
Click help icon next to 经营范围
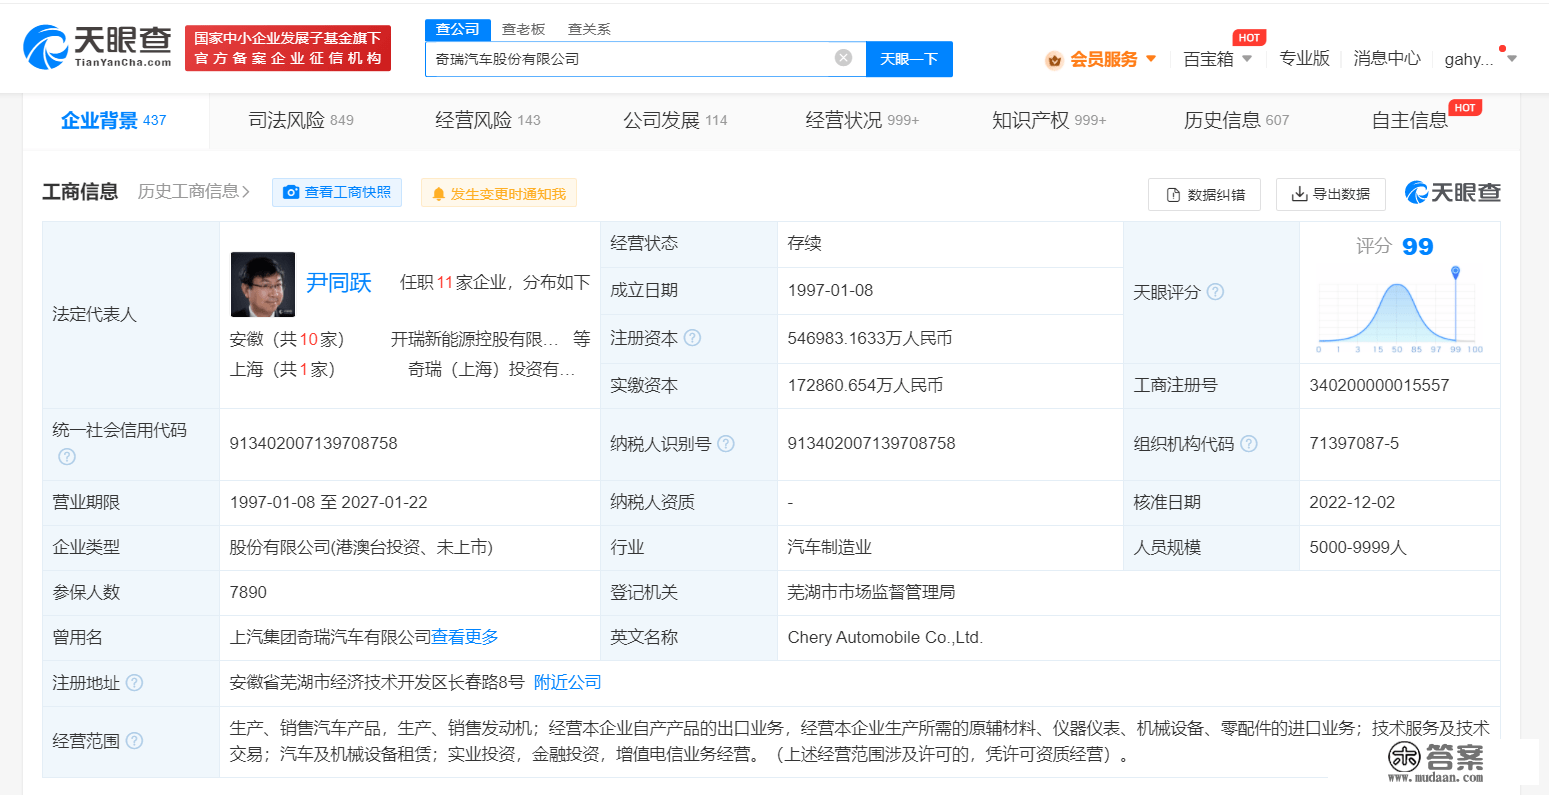coord(134,741)
